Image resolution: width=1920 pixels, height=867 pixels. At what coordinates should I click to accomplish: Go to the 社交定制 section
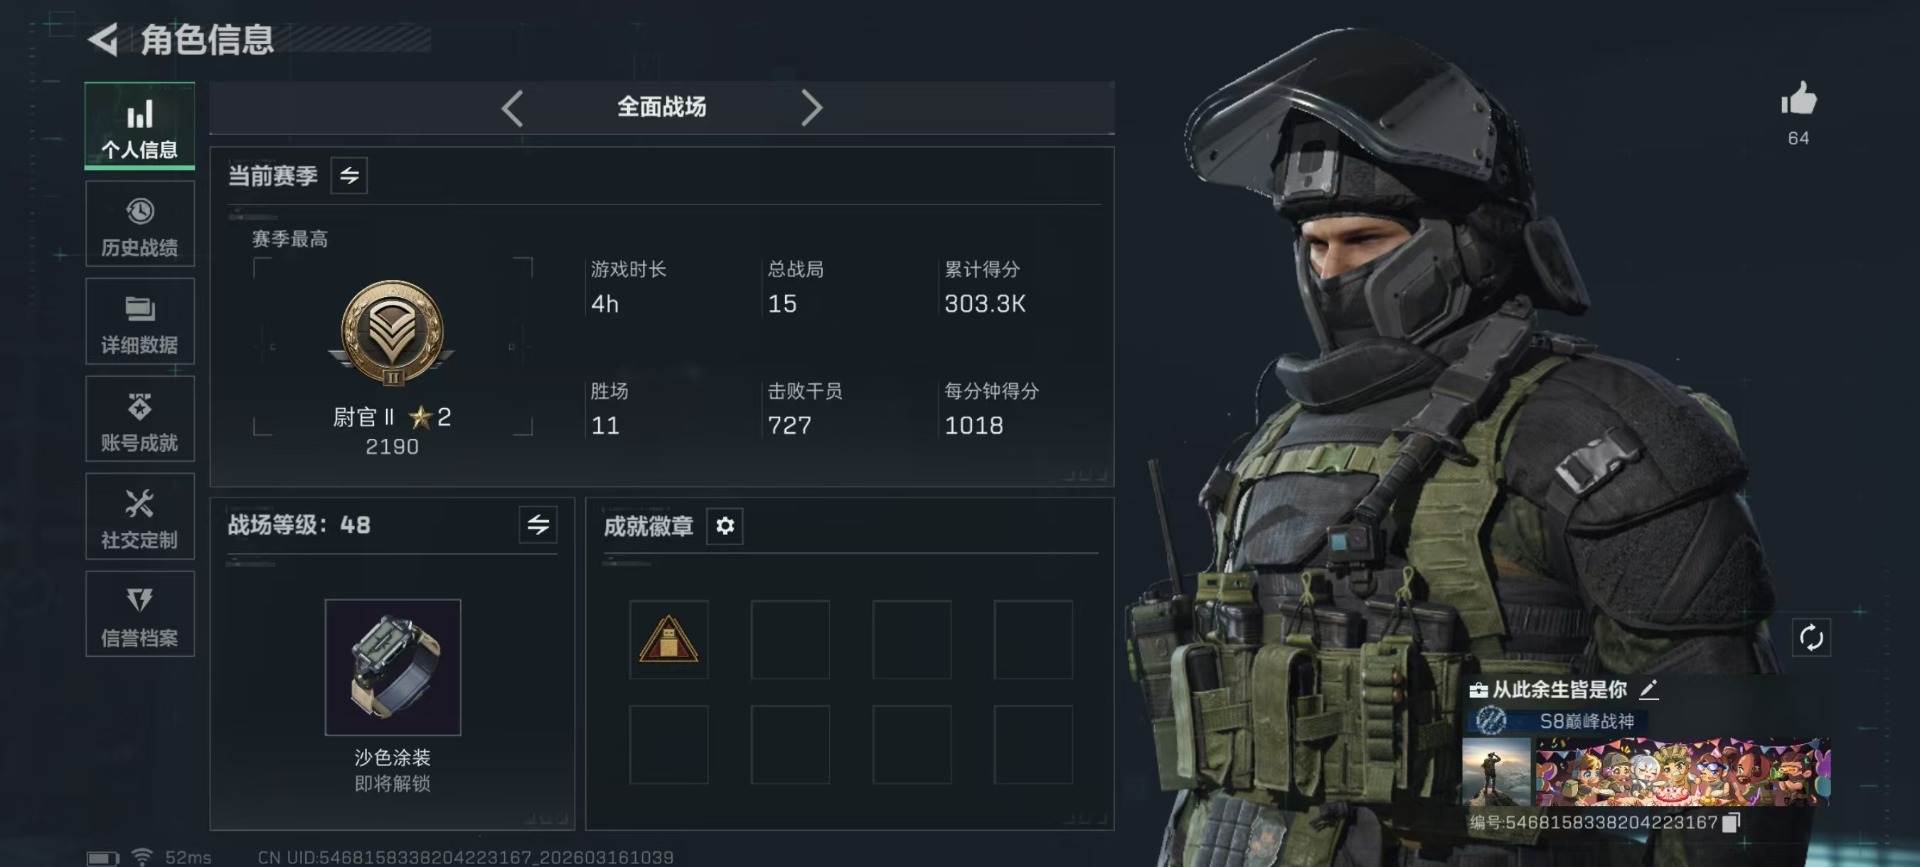click(140, 517)
